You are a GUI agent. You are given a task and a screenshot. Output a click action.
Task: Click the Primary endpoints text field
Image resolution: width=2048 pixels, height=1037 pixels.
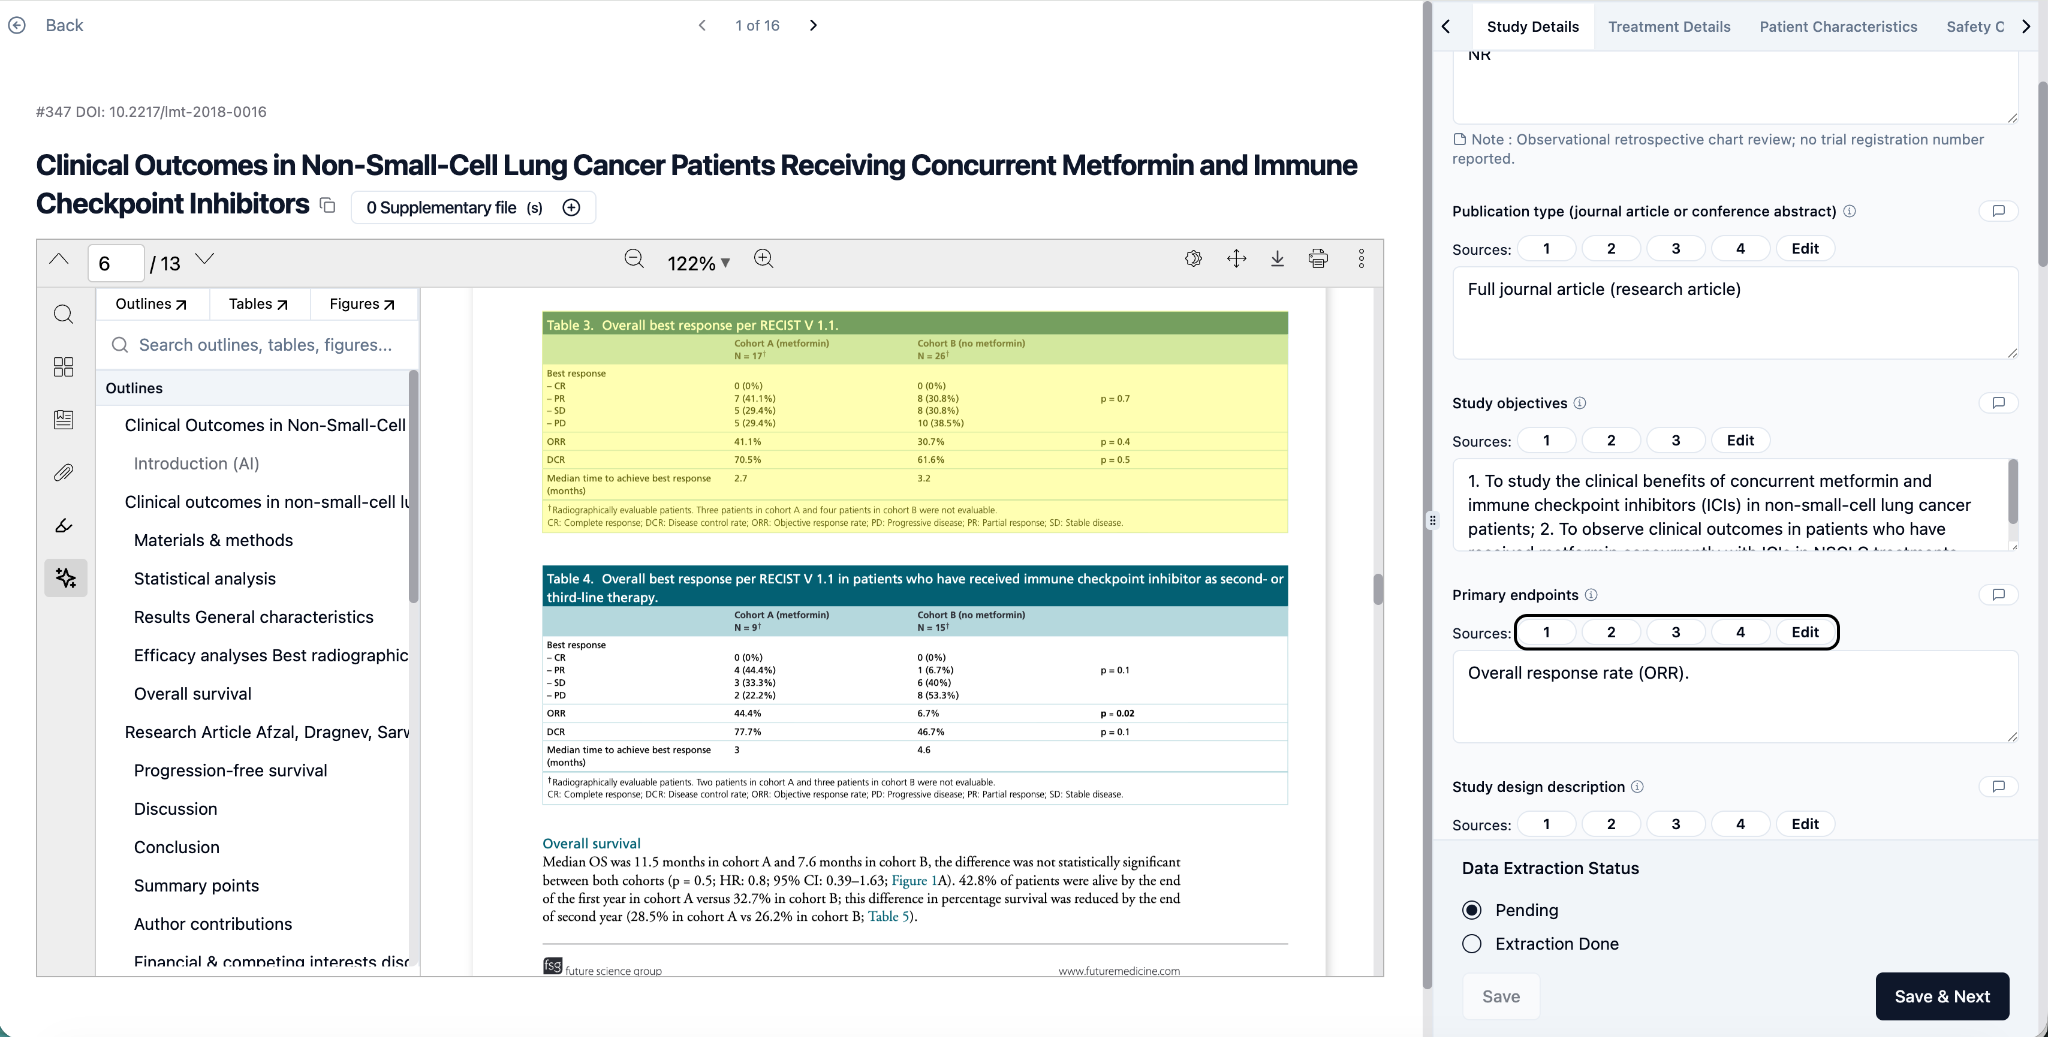tap(1734, 696)
